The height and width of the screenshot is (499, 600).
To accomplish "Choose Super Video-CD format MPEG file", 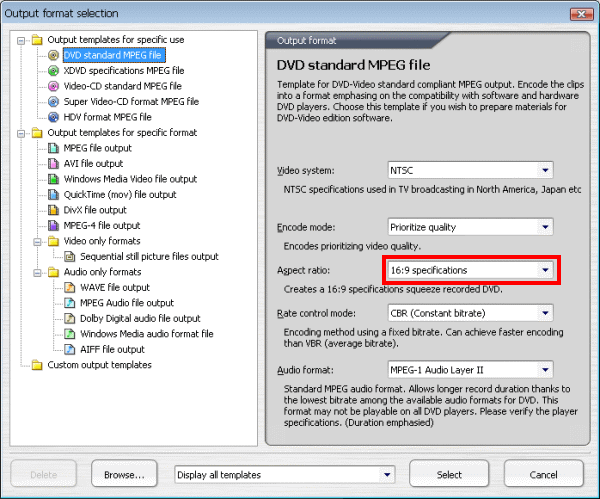I will tap(131, 101).
